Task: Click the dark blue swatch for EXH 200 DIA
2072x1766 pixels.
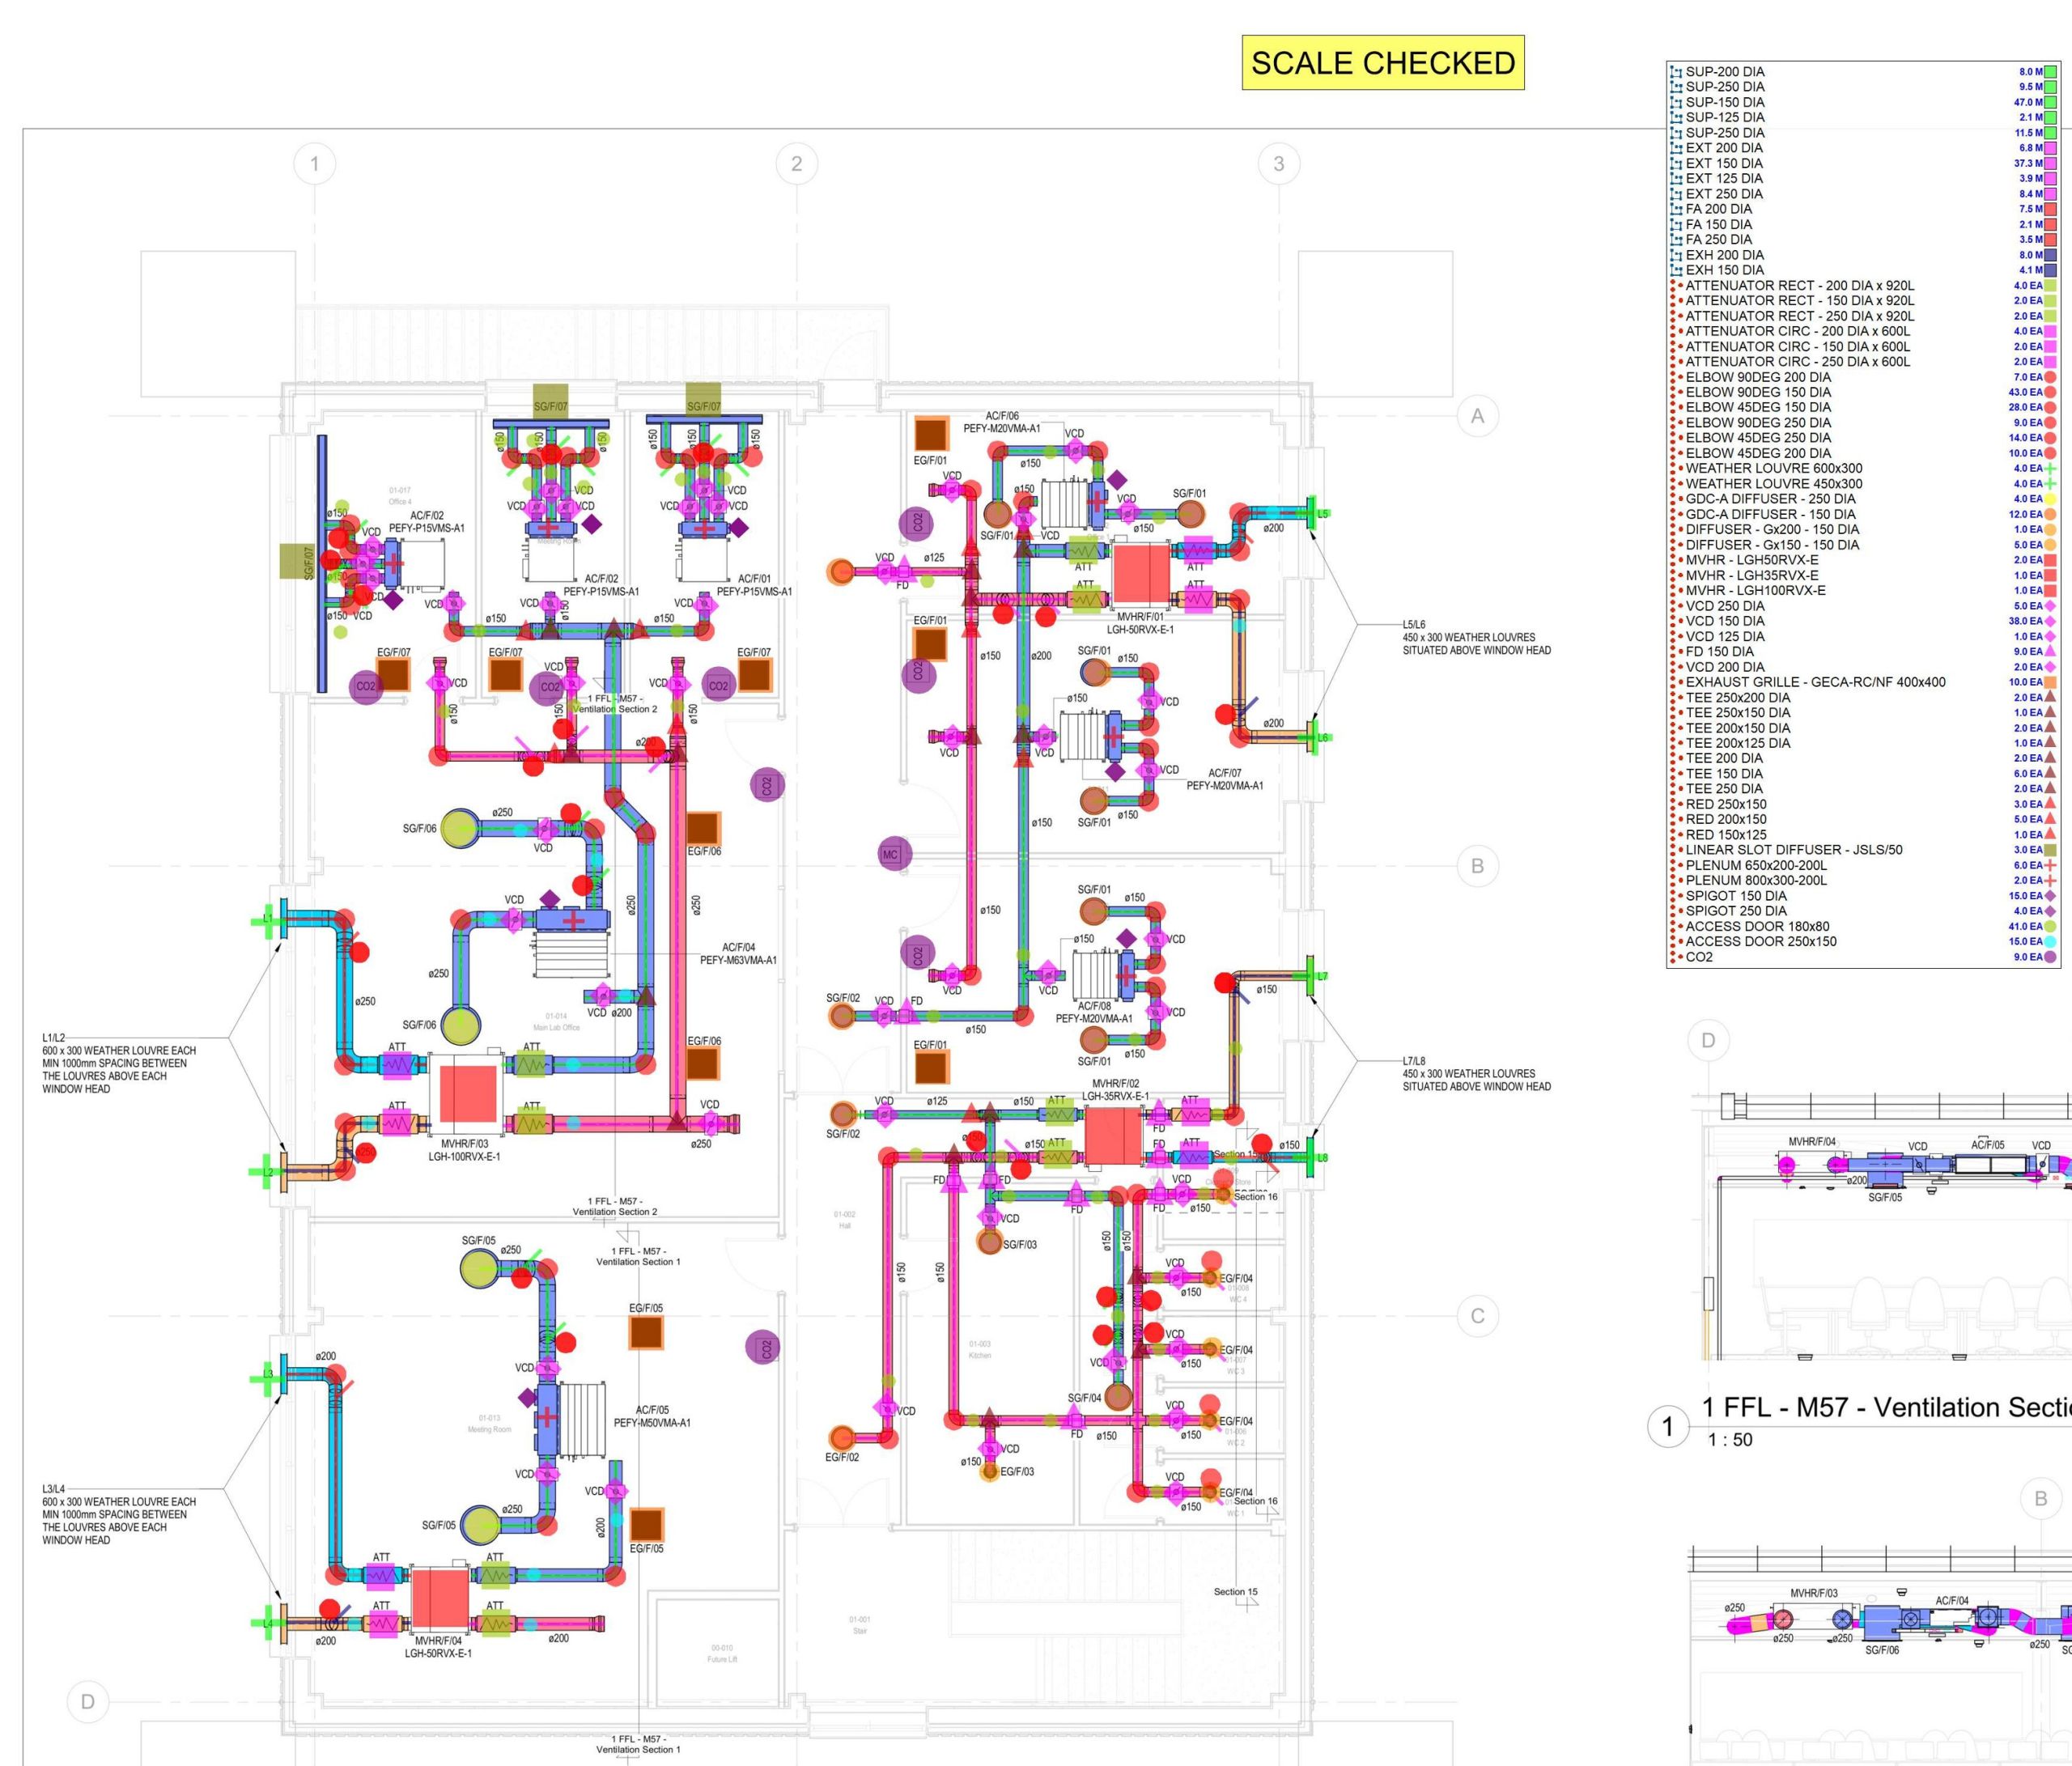Action: click(2050, 255)
